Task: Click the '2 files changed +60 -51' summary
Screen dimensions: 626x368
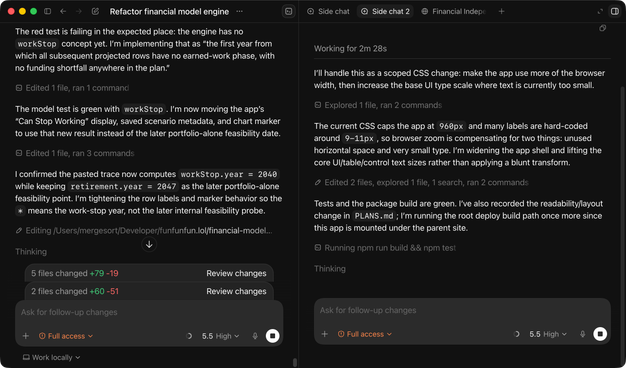Action: [x=75, y=291]
